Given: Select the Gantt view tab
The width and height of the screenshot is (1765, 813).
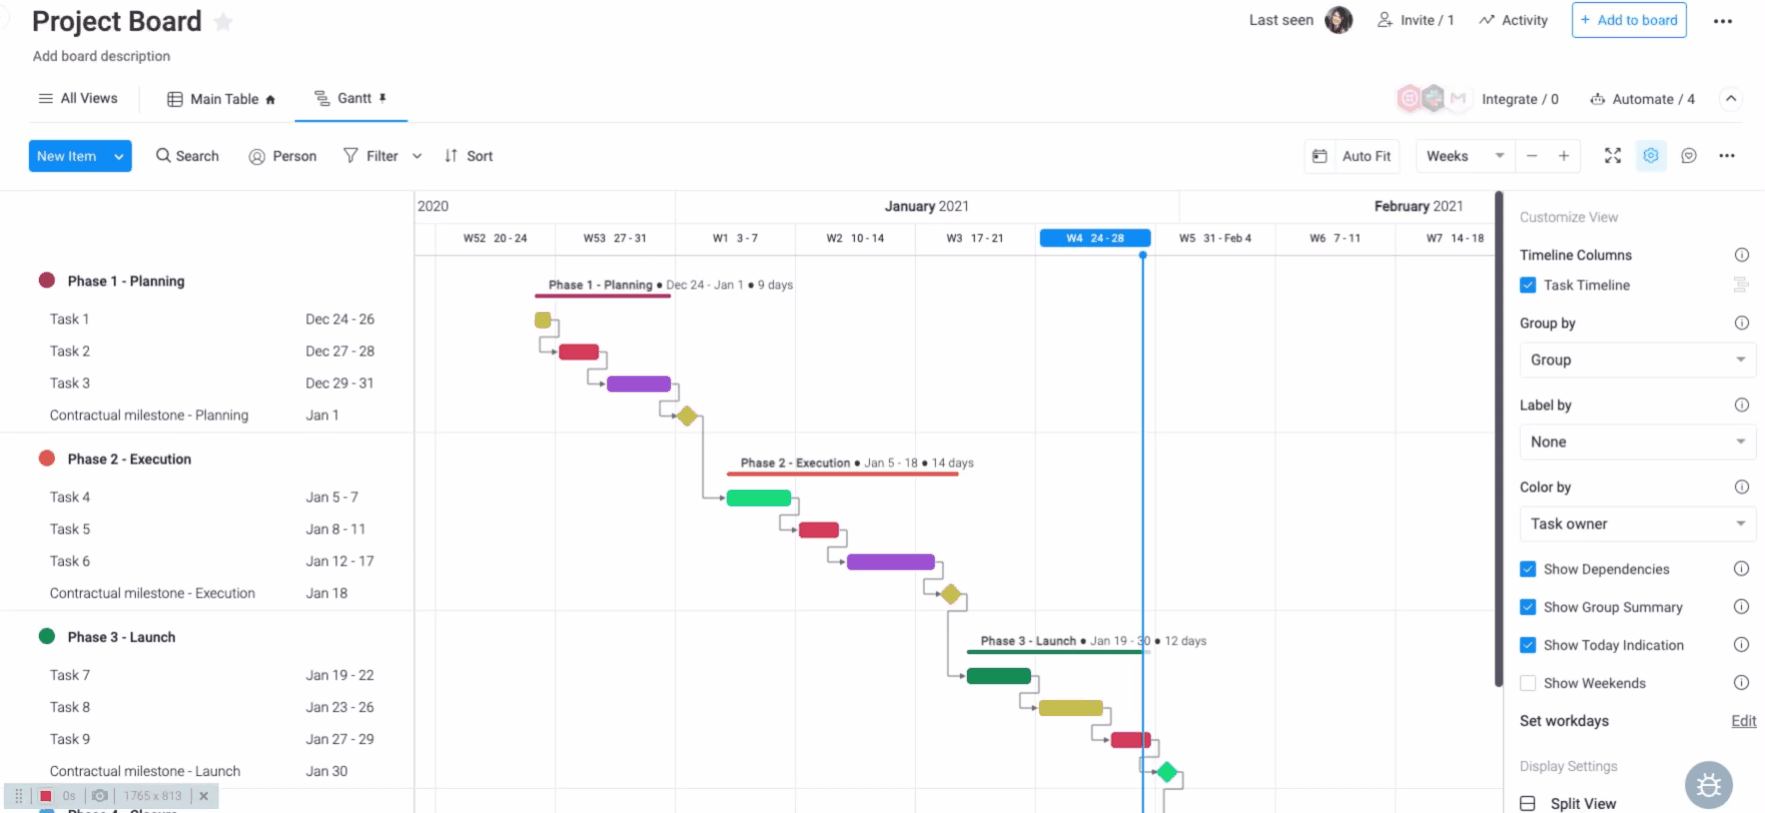Looking at the screenshot, I should coord(351,98).
